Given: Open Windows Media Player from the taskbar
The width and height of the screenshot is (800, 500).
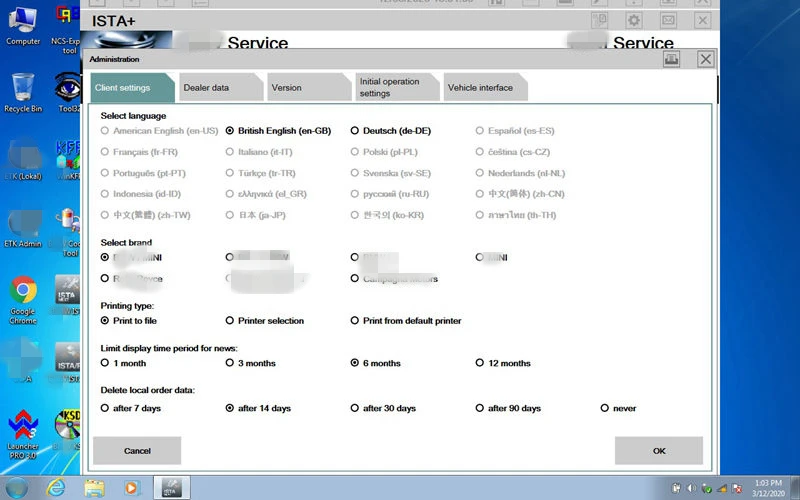Looking at the screenshot, I should click(132, 488).
